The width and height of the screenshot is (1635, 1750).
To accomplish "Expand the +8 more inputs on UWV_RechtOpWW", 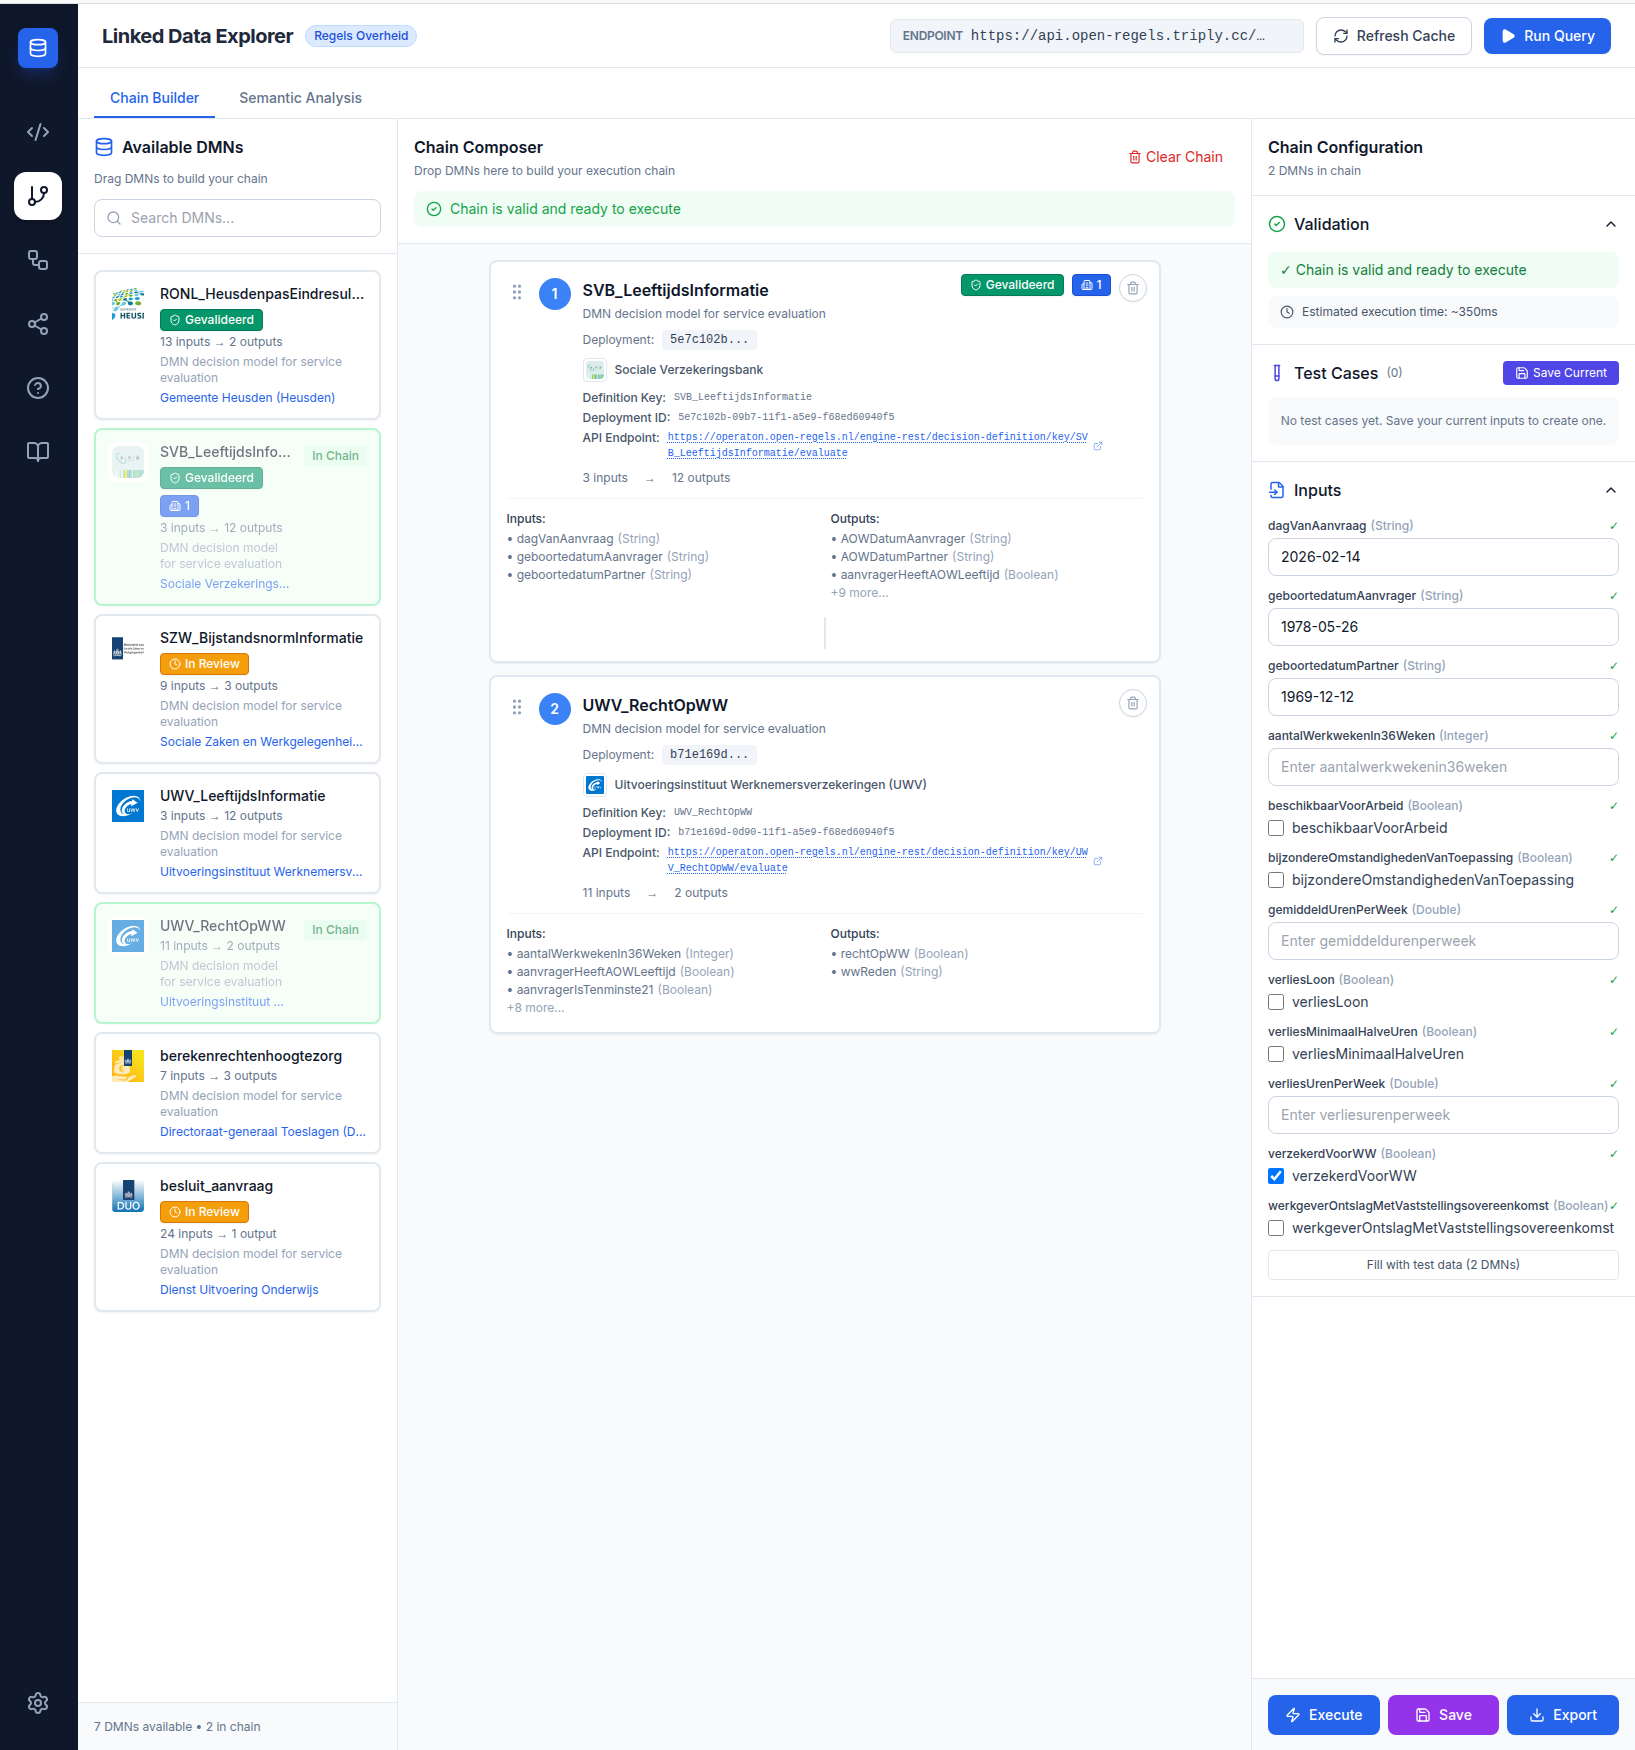I will pos(536,1007).
